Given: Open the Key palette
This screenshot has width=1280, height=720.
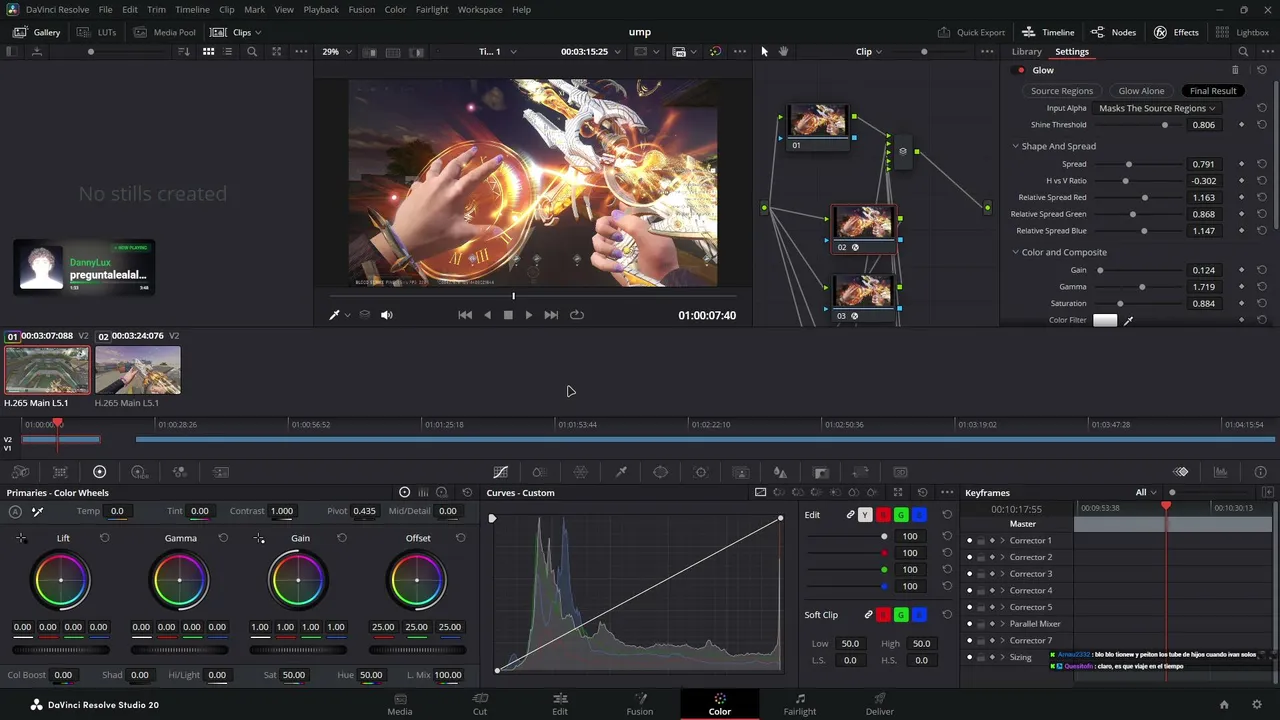Looking at the screenshot, I should click(821, 472).
